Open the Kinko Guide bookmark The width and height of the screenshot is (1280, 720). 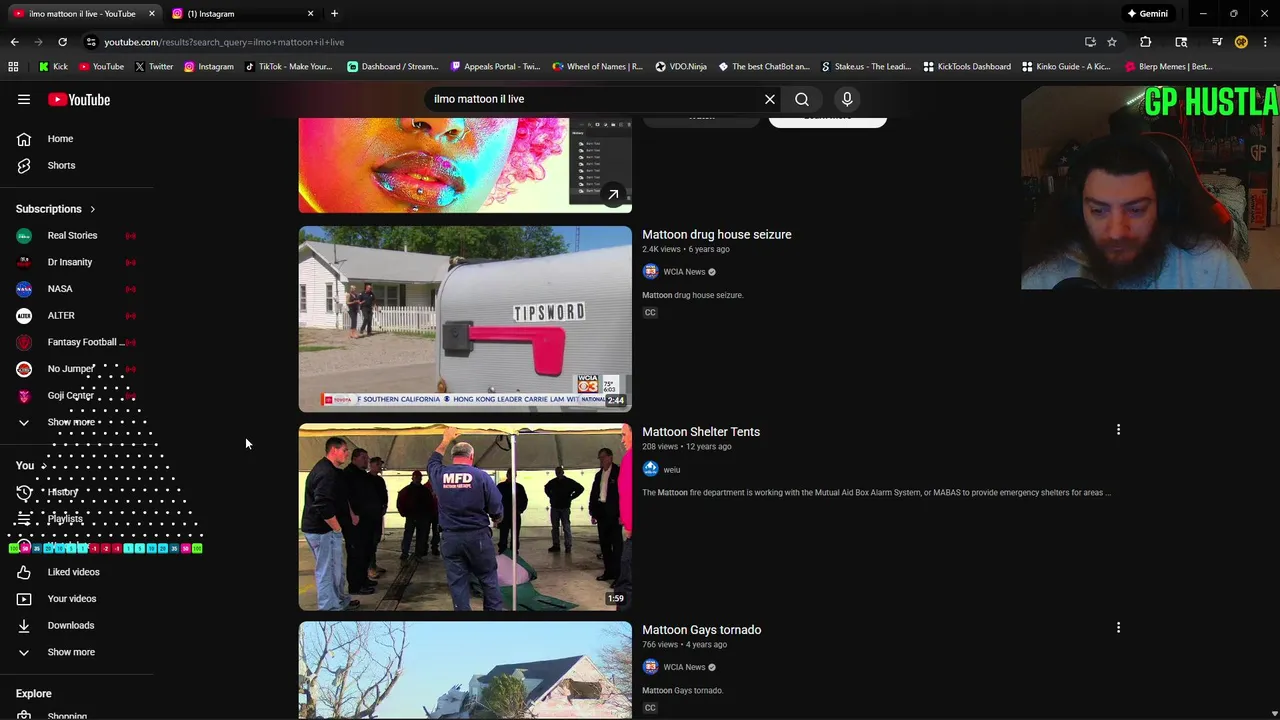[x=1066, y=67]
